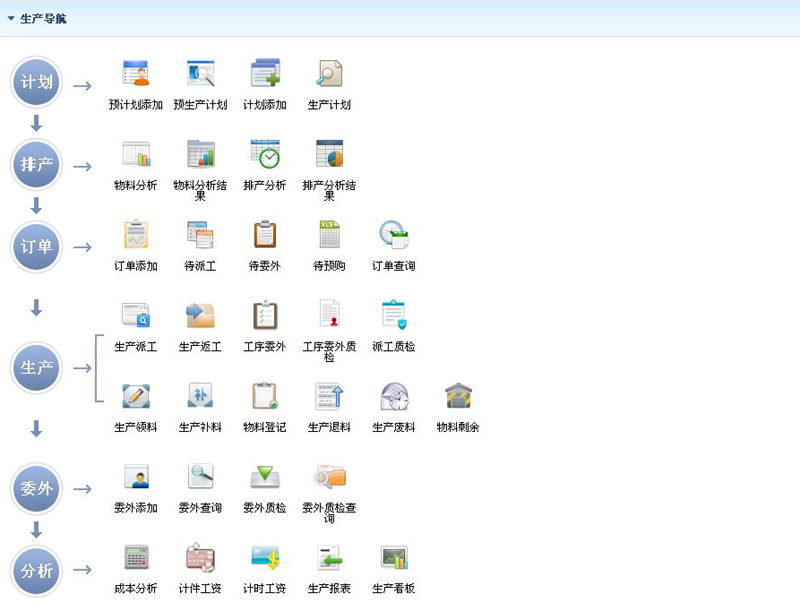This screenshot has width=800, height=603.
Task: Open the 预生产计划 icon
Action: click(200, 74)
